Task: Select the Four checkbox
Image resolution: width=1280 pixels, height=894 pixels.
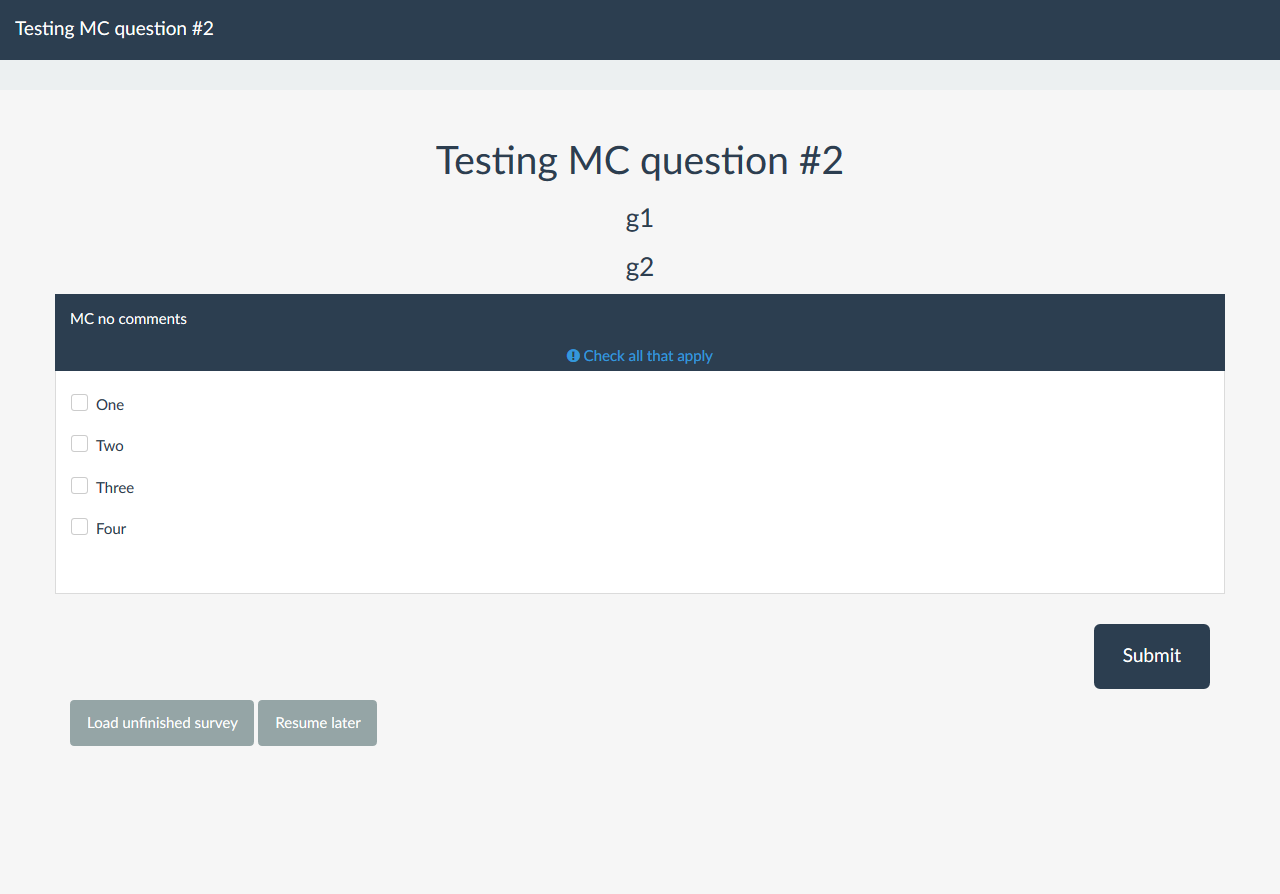Action: coord(80,527)
